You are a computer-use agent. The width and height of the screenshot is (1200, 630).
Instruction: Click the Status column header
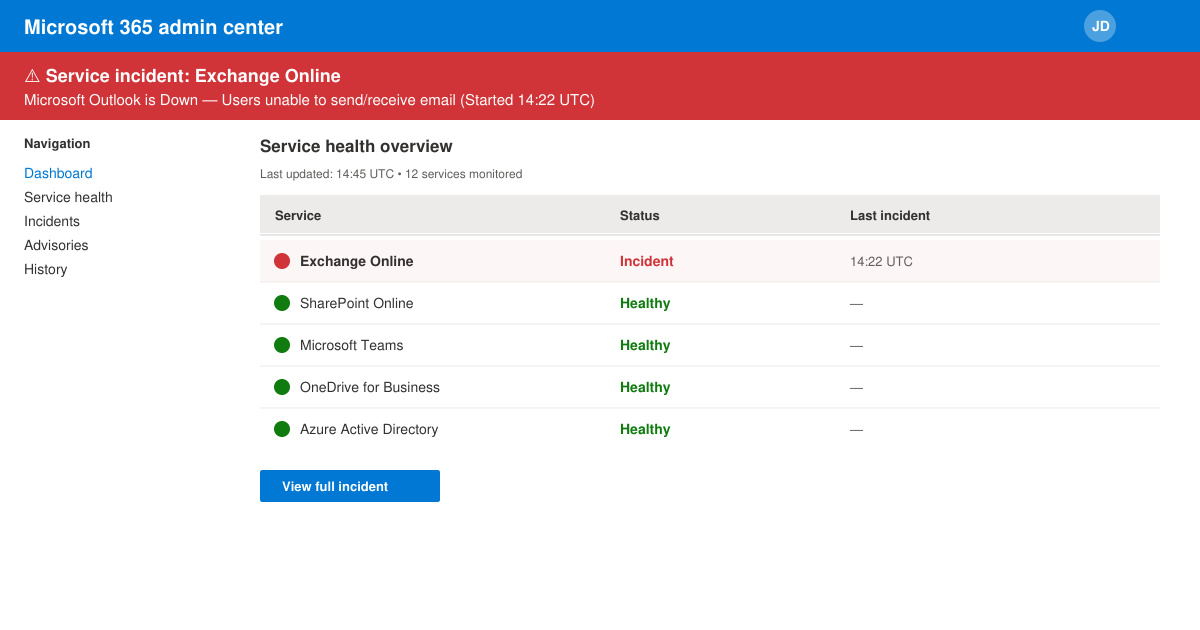click(x=640, y=215)
